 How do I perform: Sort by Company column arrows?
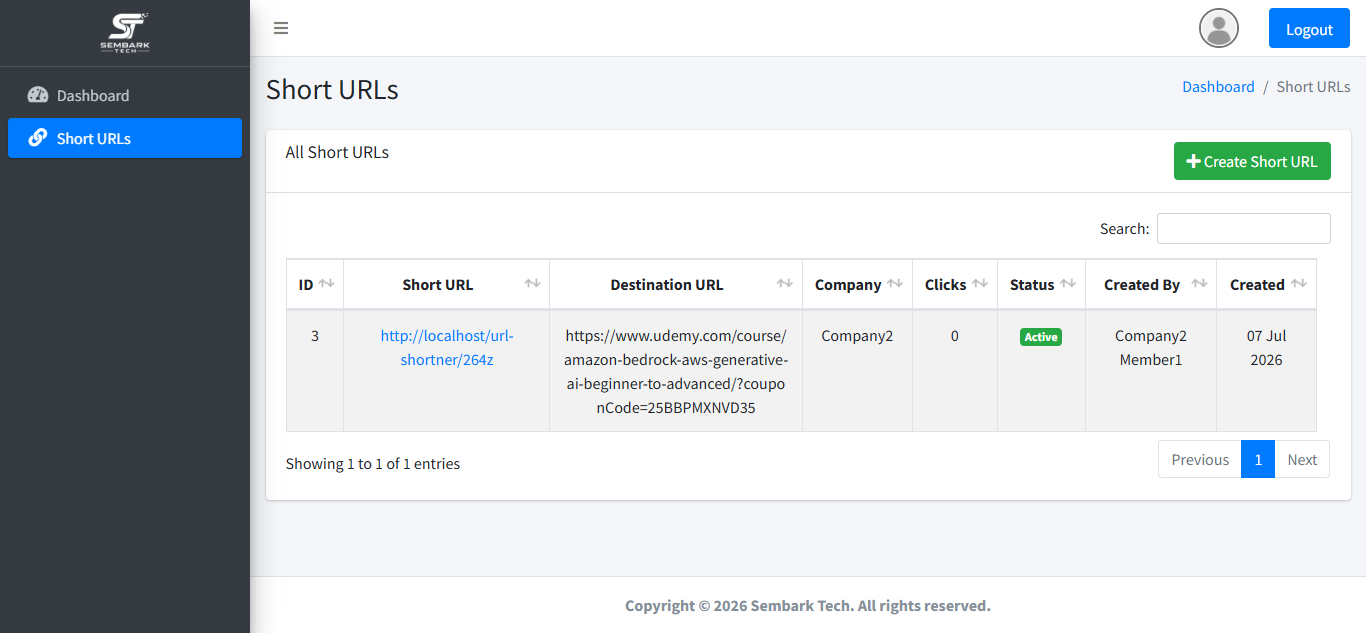(x=895, y=284)
